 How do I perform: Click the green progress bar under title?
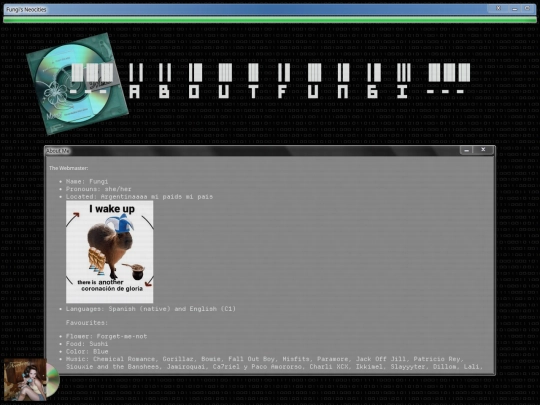[x=270, y=19]
